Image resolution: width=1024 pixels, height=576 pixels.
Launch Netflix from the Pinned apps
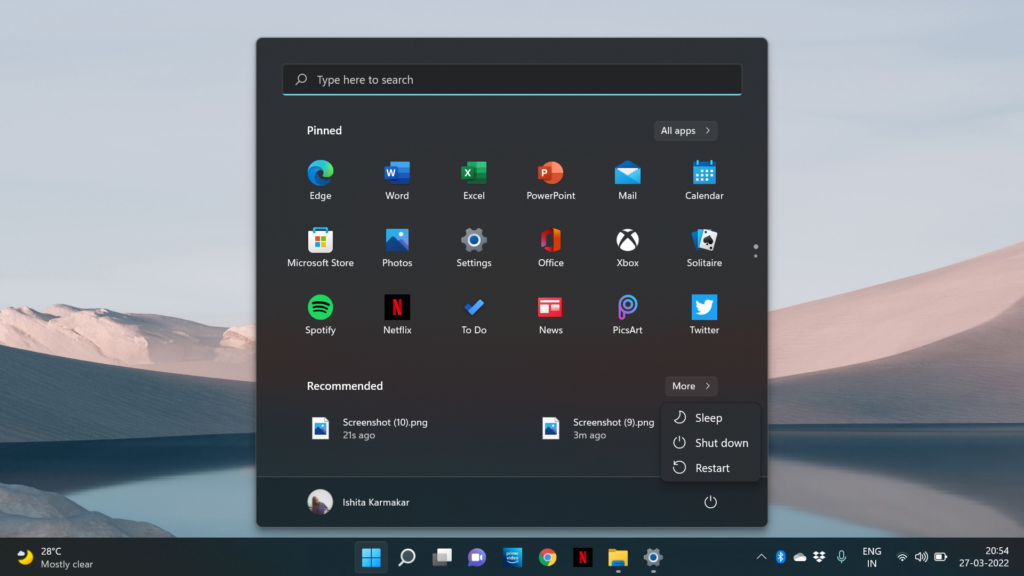click(x=397, y=315)
